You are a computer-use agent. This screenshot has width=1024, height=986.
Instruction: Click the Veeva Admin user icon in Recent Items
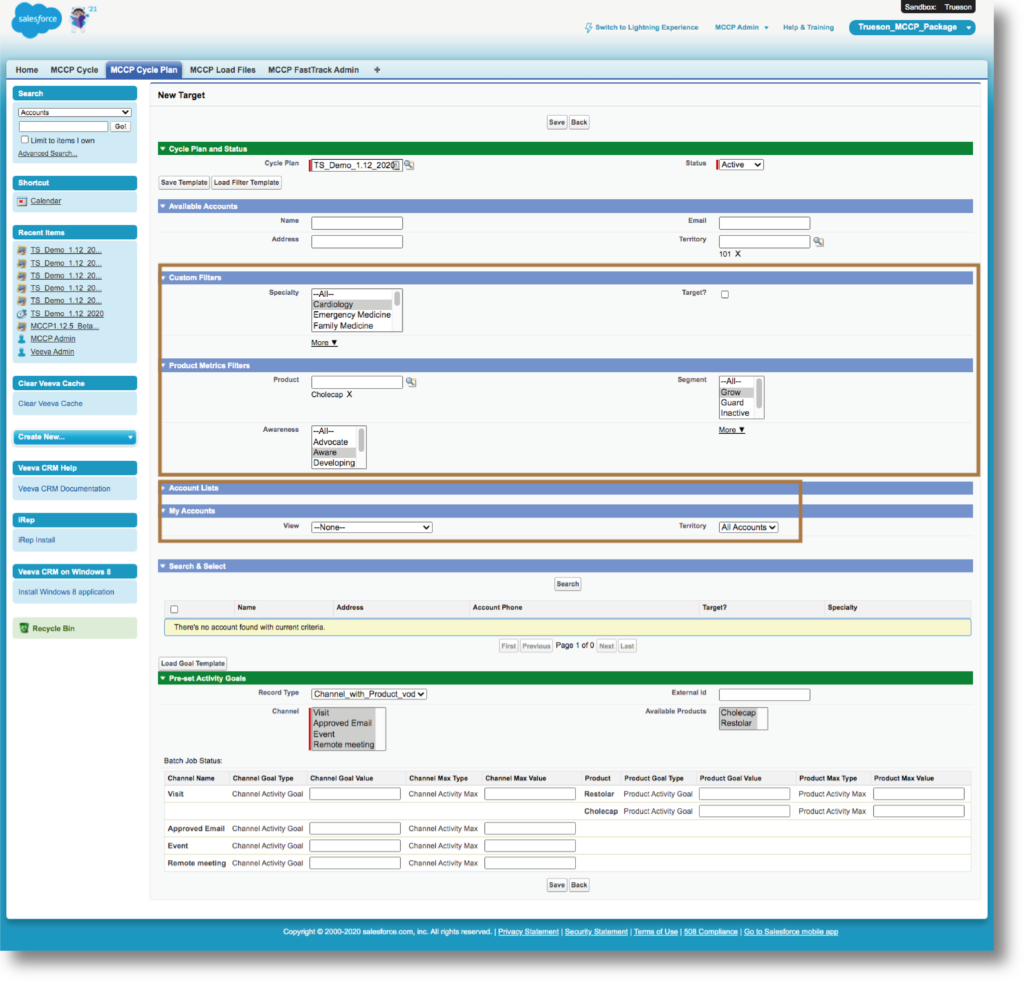tap(22, 352)
